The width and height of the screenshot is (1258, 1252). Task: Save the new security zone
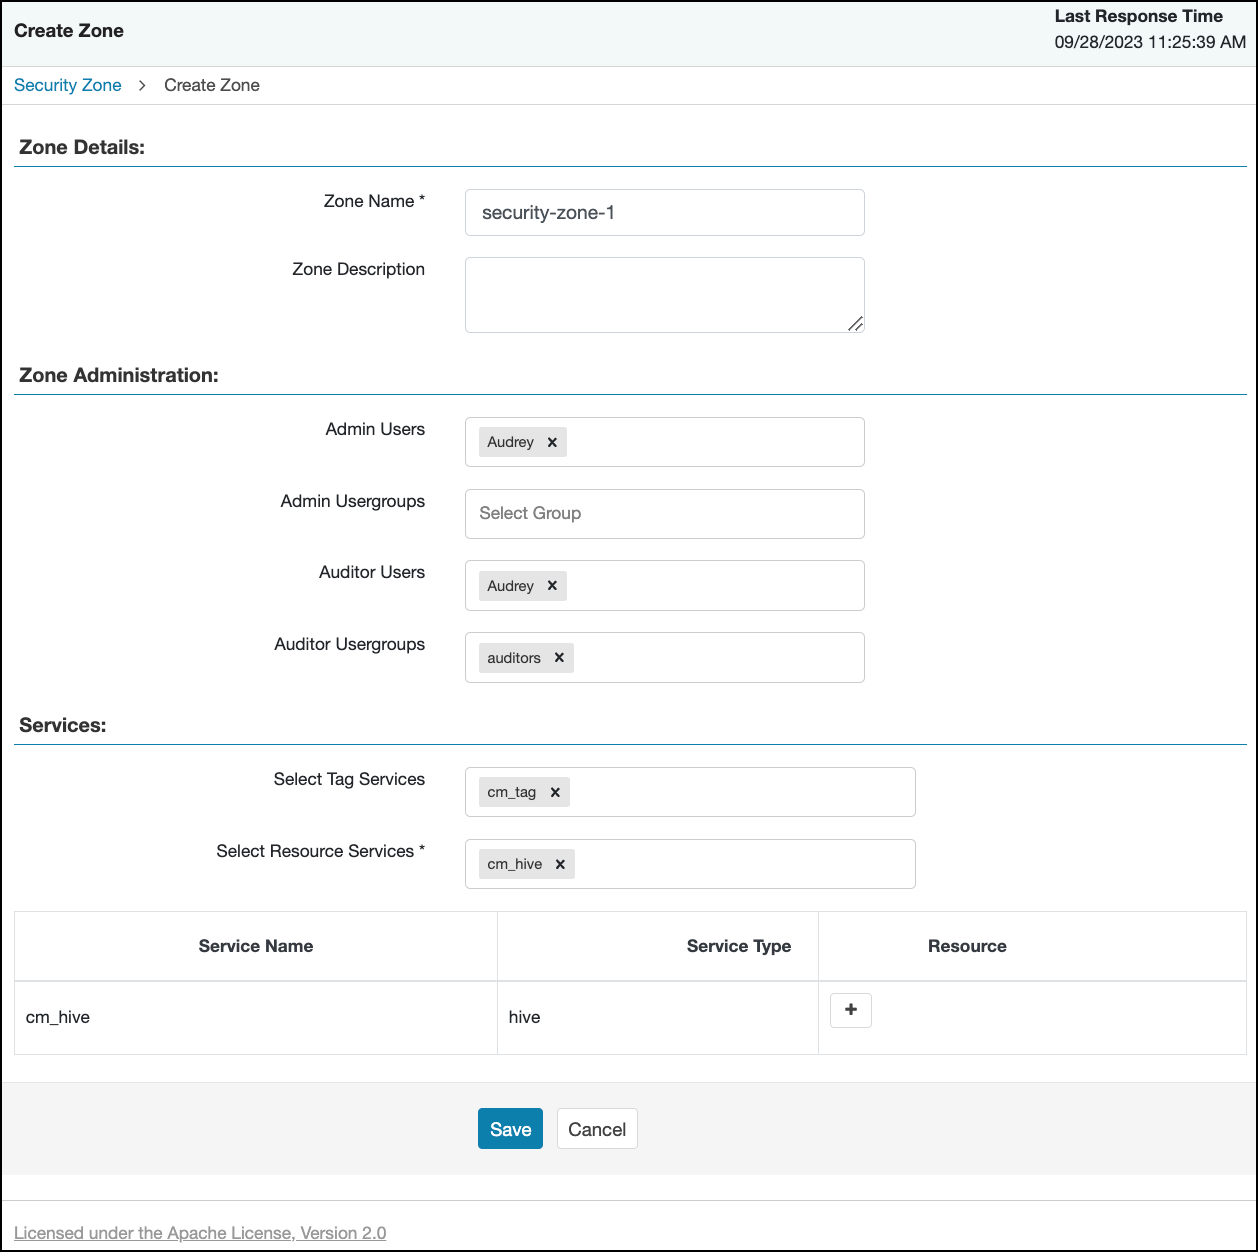coord(510,1129)
